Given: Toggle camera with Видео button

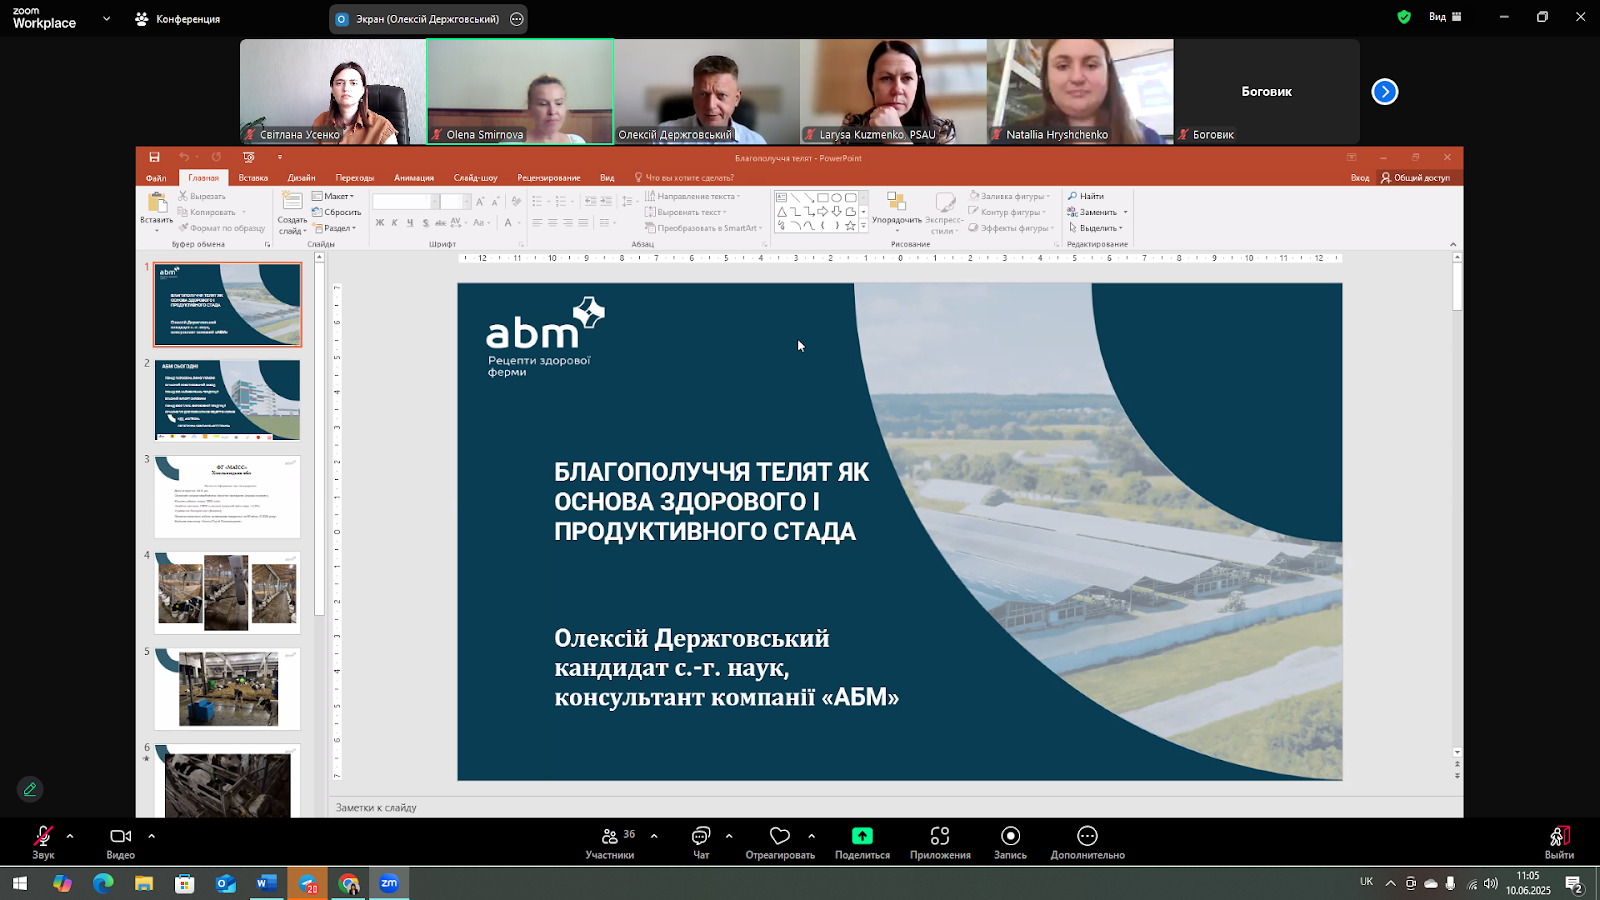Looking at the screenshot, I should (121, 843).
